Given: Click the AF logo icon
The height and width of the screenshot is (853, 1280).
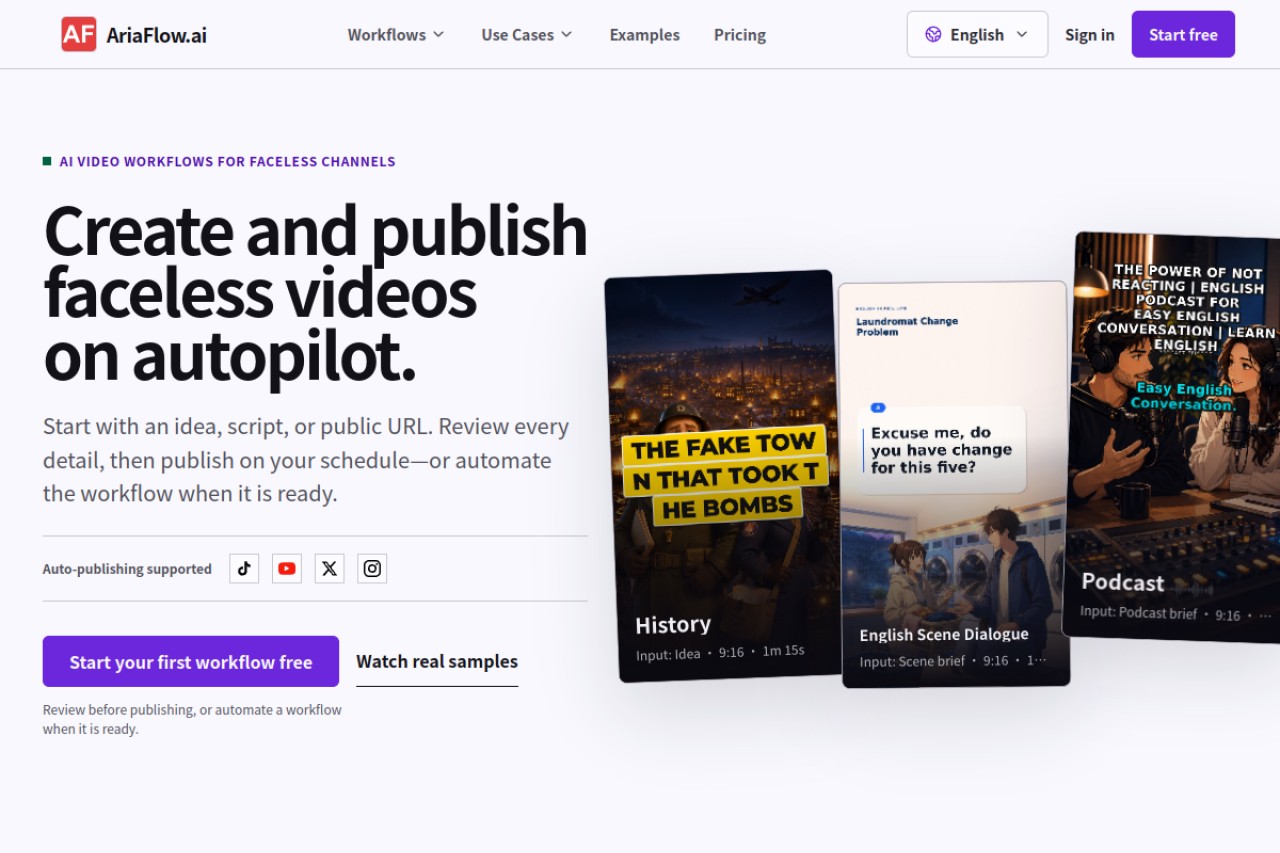Looking at the screenshot, I should [79, 34].
